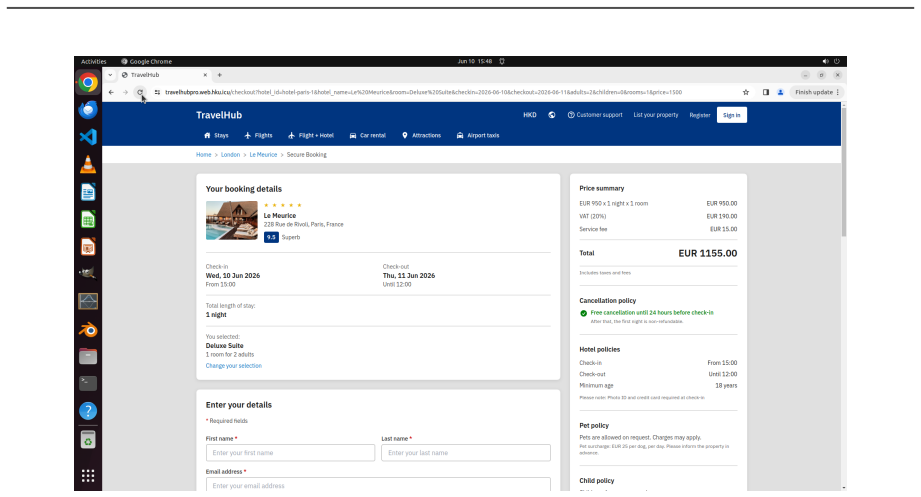The width and height of the screenshot is (921, 497).
Task: Open LibreOffice Writer from dock
Action: pyautogui.click(x=88, y=192)
